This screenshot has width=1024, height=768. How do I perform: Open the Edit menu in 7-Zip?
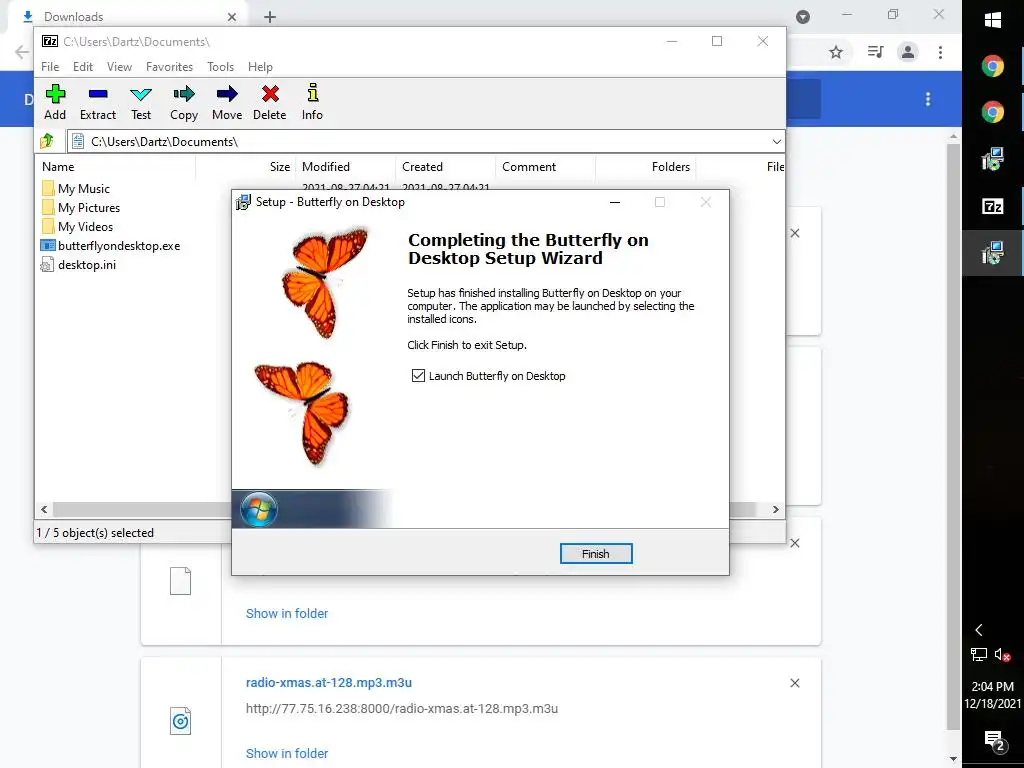point(83,67)
